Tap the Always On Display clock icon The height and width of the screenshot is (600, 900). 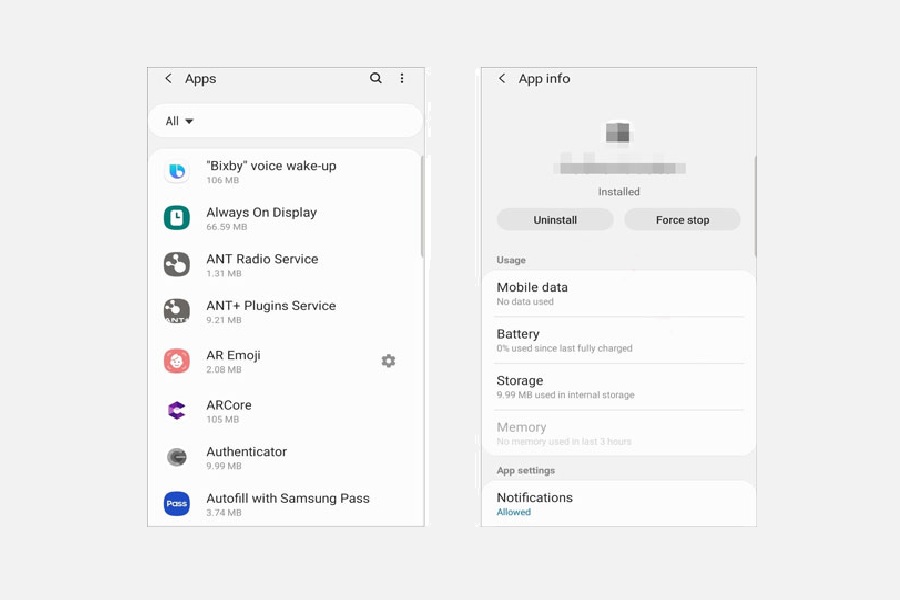[177, 217]
